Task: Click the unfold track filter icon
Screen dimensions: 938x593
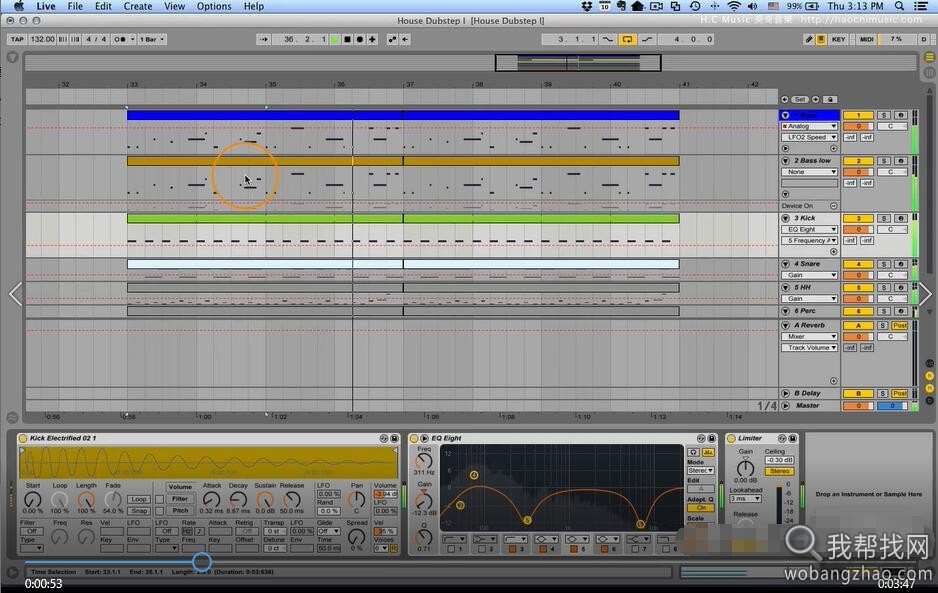Action: click(x=13, y=58)
